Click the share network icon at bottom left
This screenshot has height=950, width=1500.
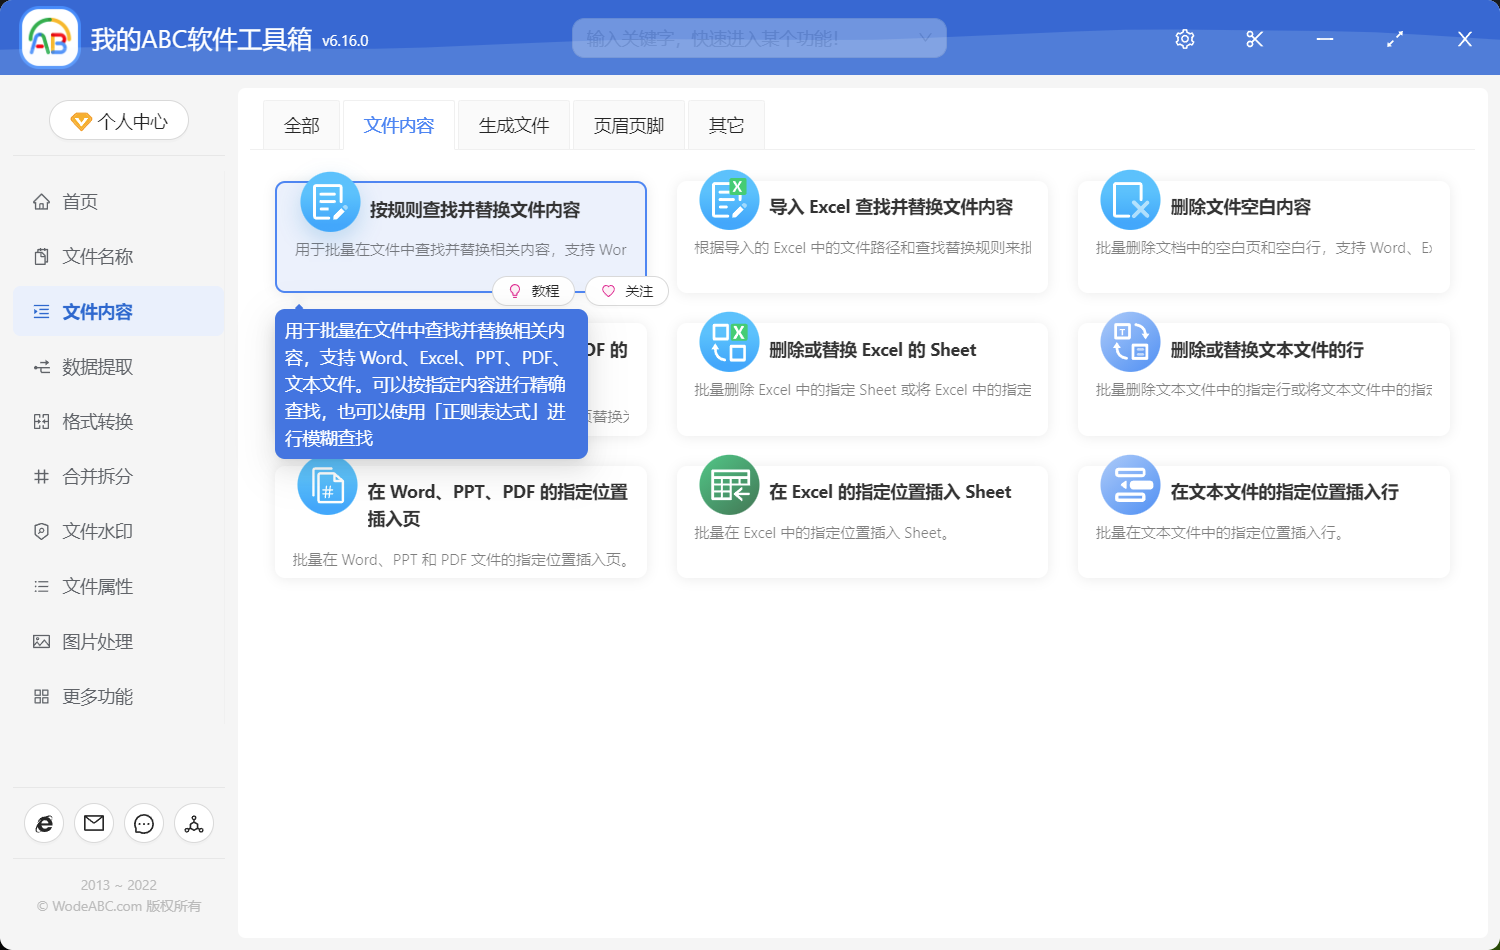194,823
